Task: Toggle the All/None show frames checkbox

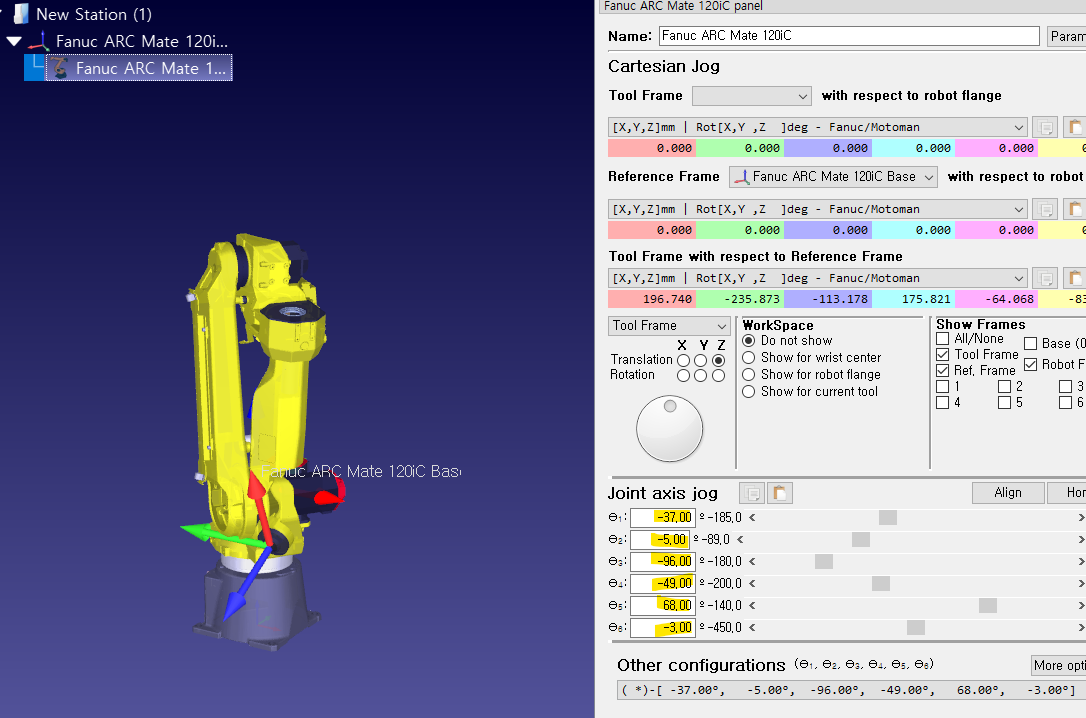Action: tap(943, 339)
